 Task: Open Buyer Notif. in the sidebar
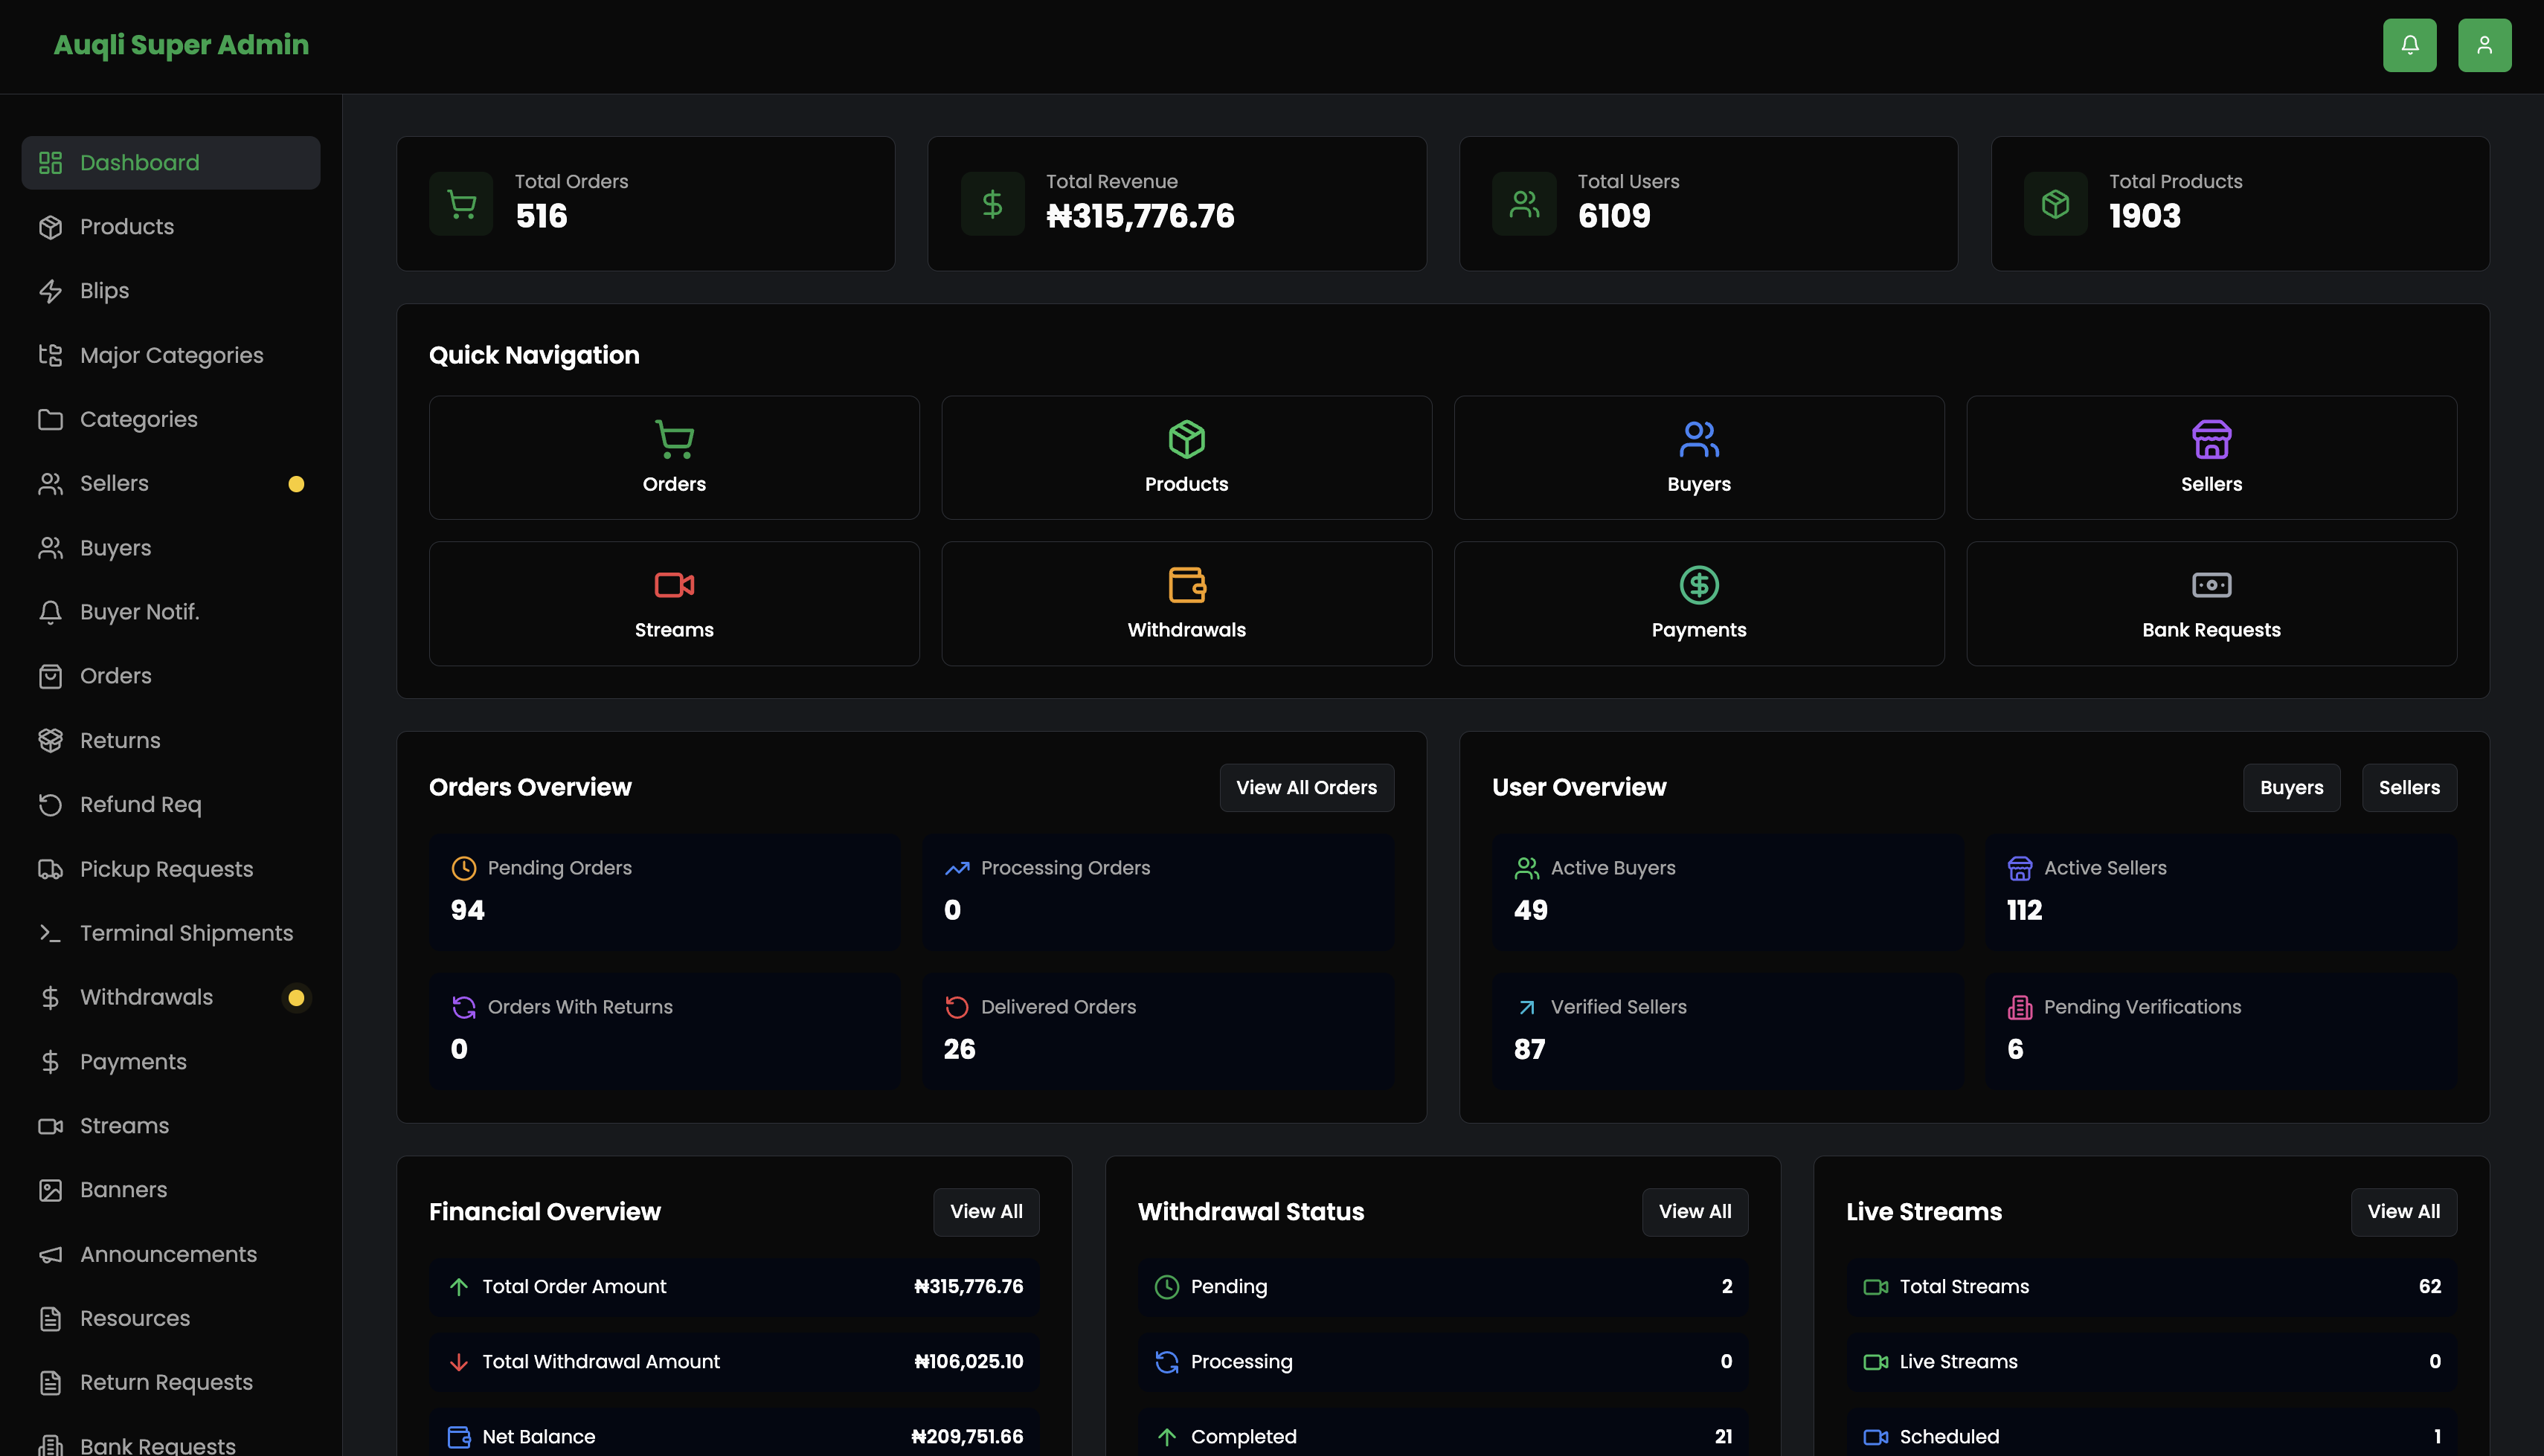click(139, 611)
